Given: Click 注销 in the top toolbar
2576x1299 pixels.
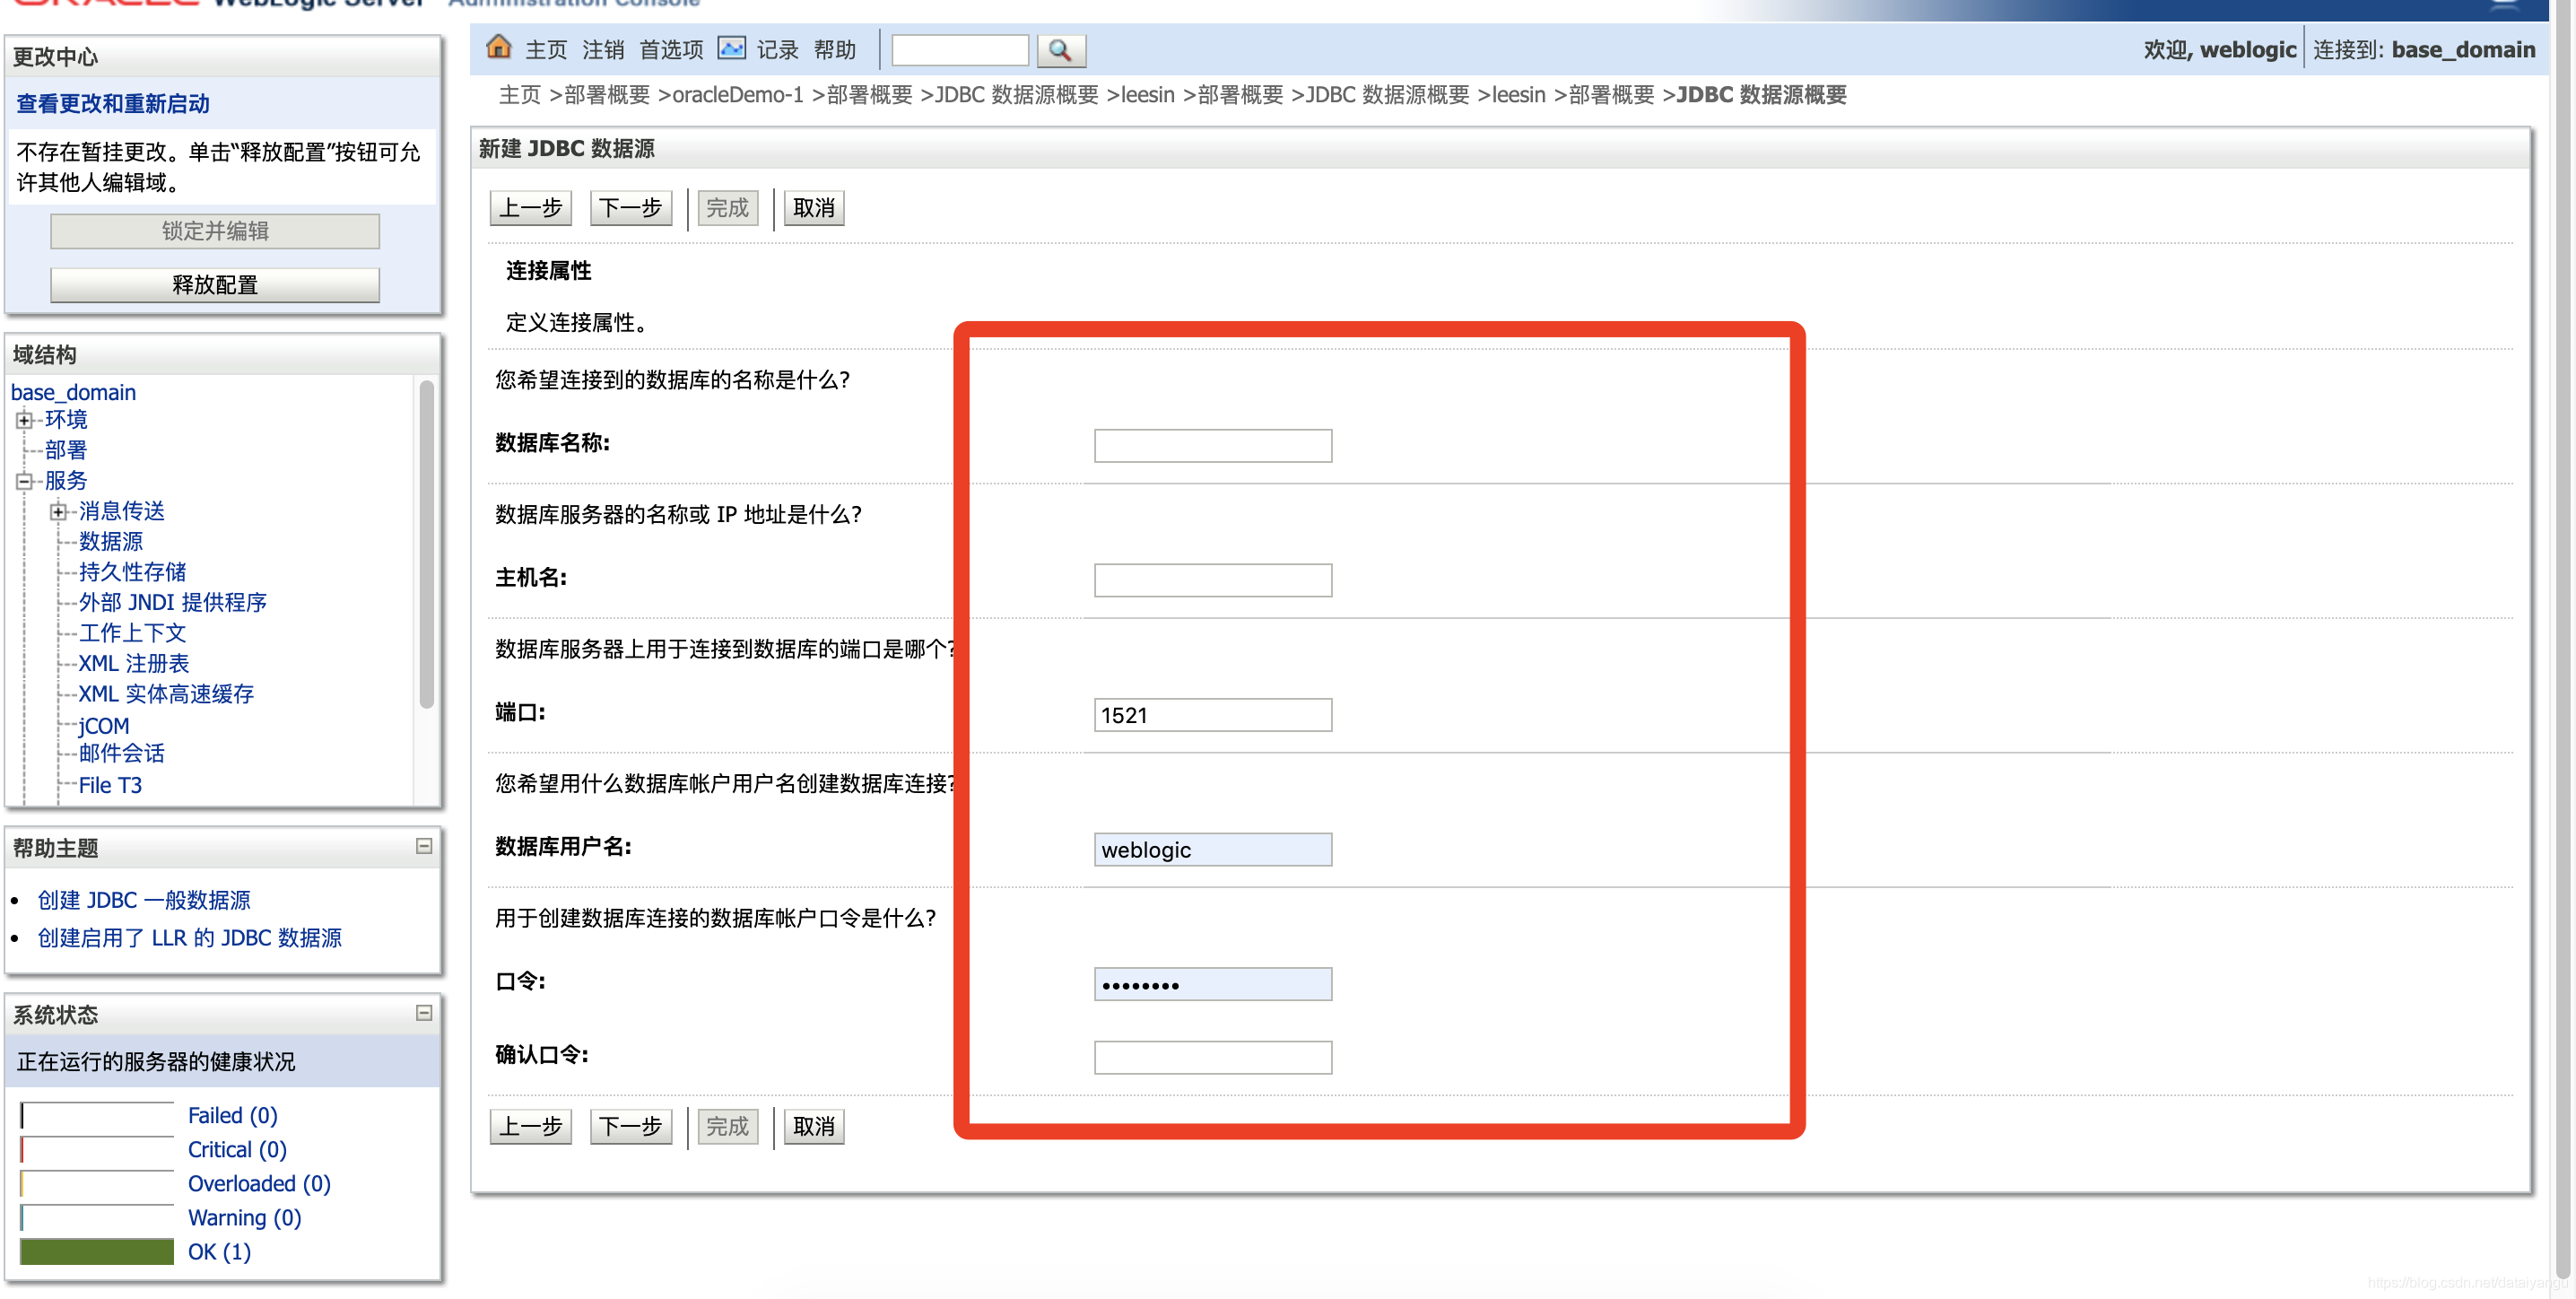Looking at the screenshot, I should pos(603,50).
